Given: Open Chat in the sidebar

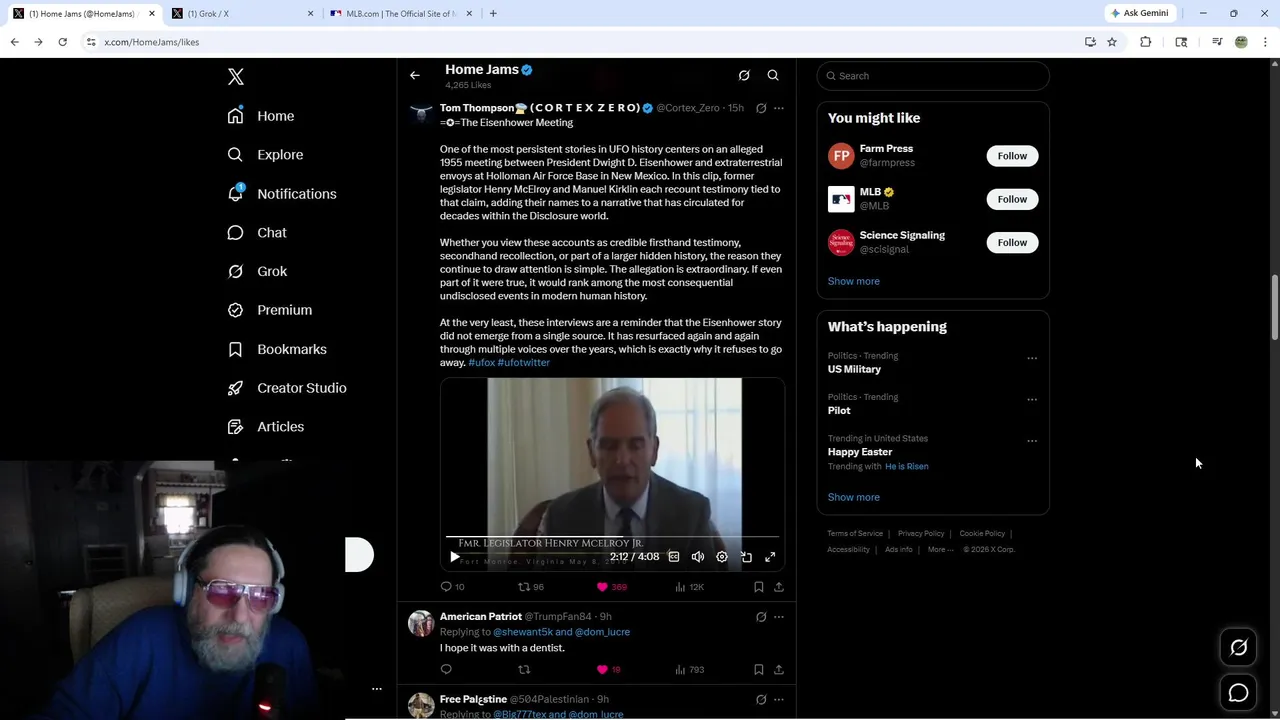Looking at the screenshot, I should [257, 232].
